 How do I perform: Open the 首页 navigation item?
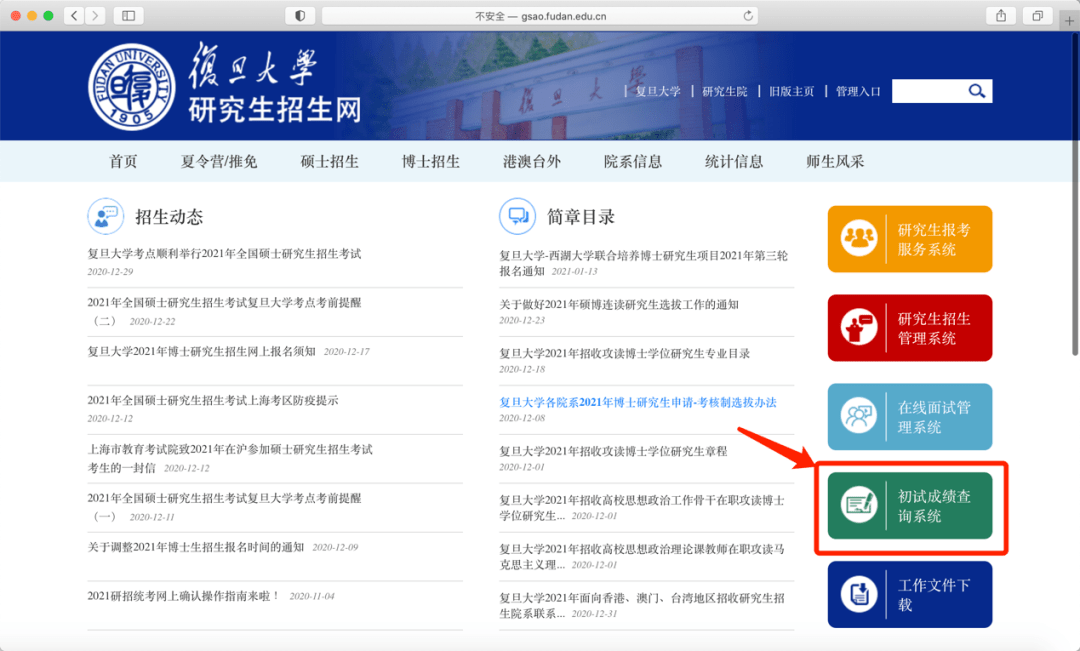(123, 161)
